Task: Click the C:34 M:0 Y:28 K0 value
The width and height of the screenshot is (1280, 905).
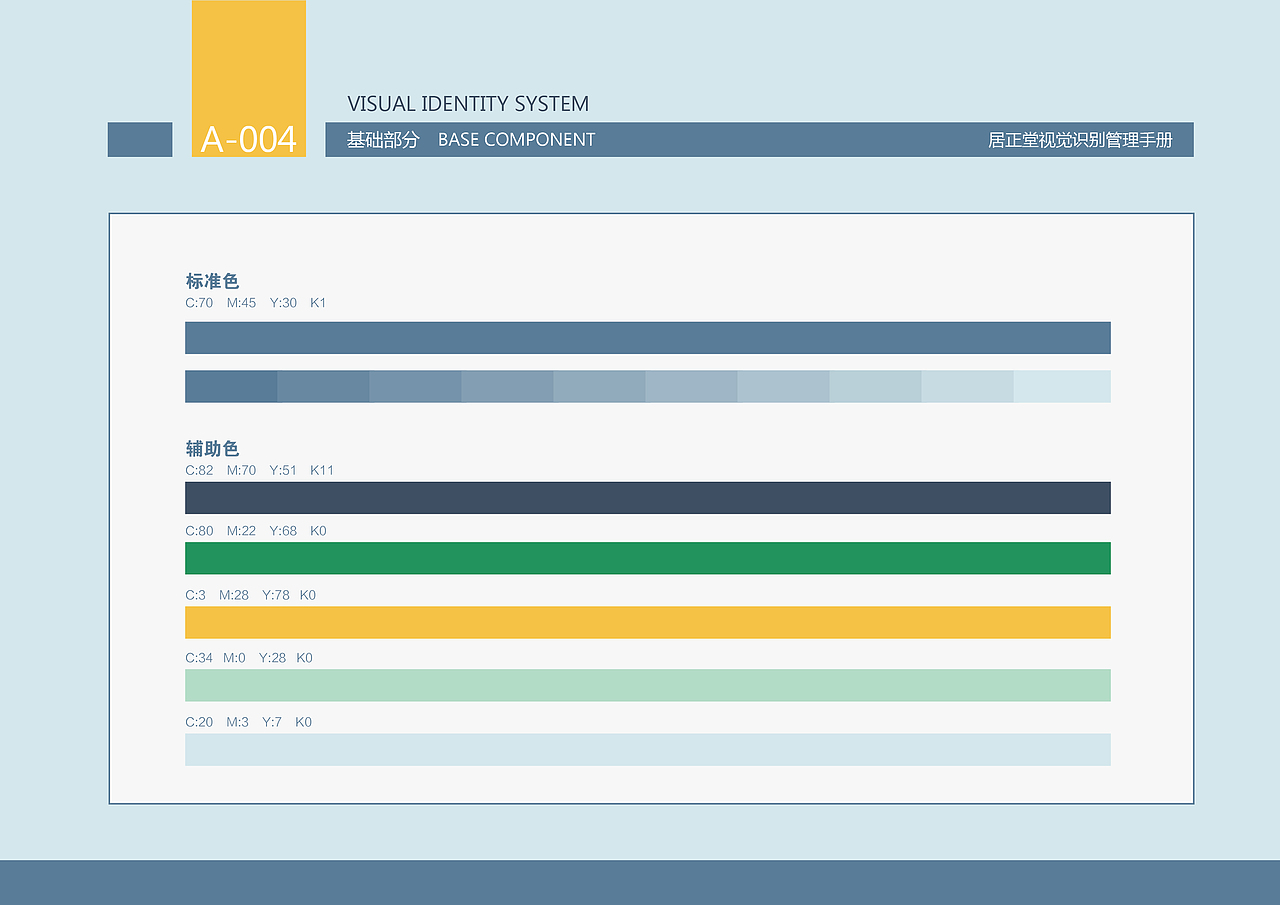Action: [249, 658]
